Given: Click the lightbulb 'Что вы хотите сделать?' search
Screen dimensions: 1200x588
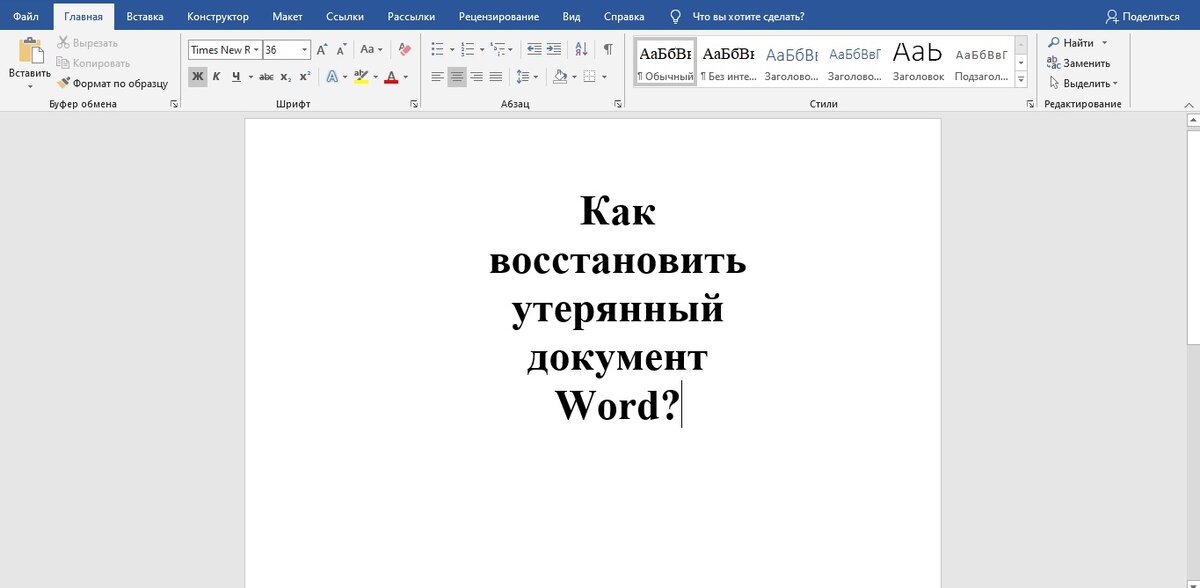Looking at the screenshot, I should (737, 16).
